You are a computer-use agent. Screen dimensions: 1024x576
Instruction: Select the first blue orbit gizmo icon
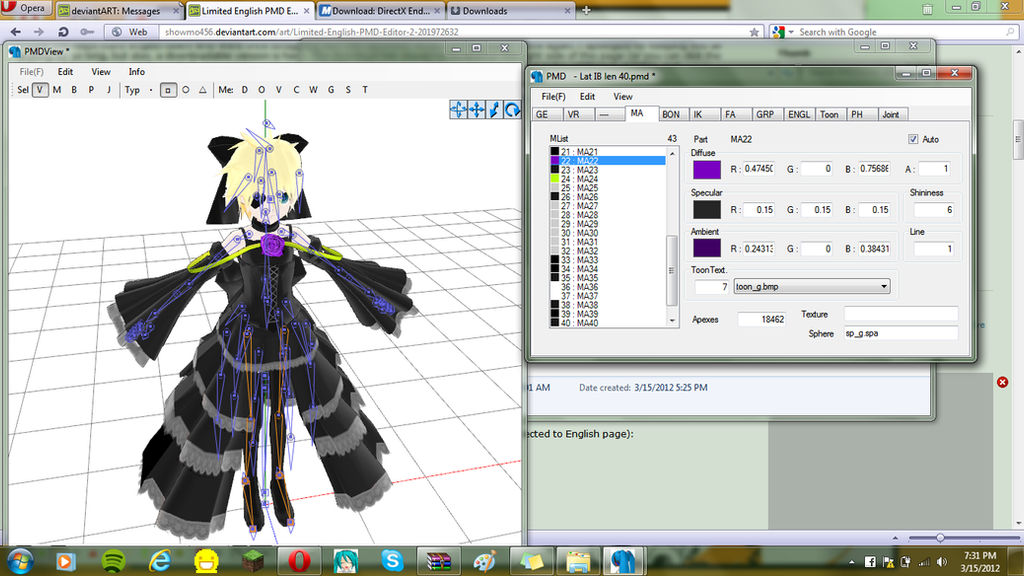(458, 110)
